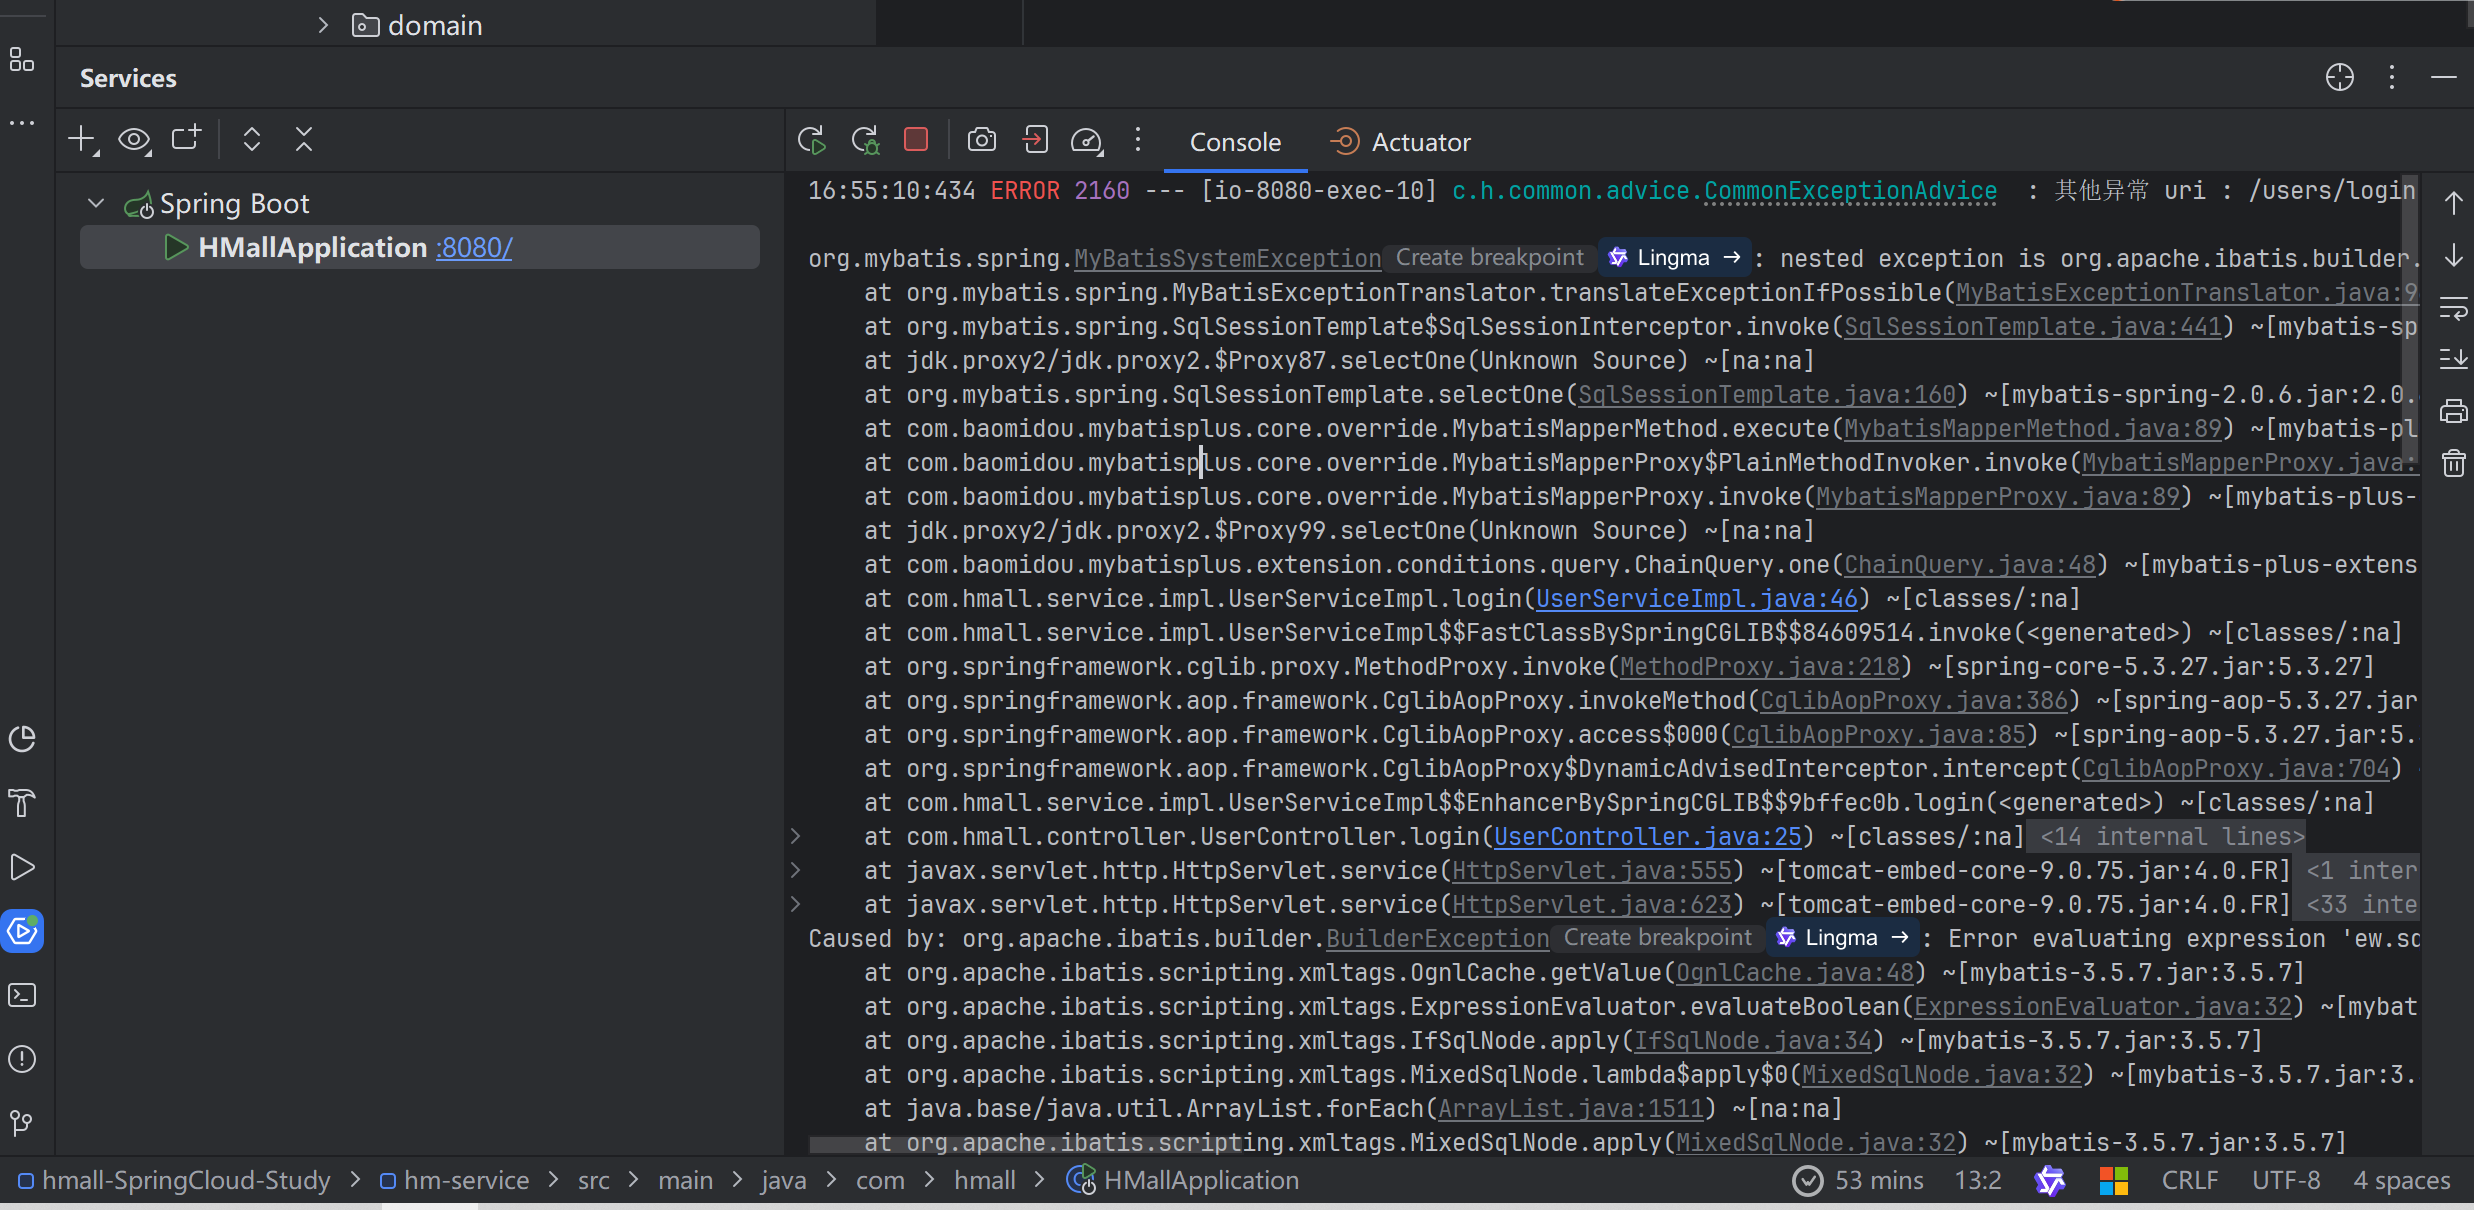Switch to the Actuator tab
Screen dimensions: 2474x1210
click(1401, 142)
